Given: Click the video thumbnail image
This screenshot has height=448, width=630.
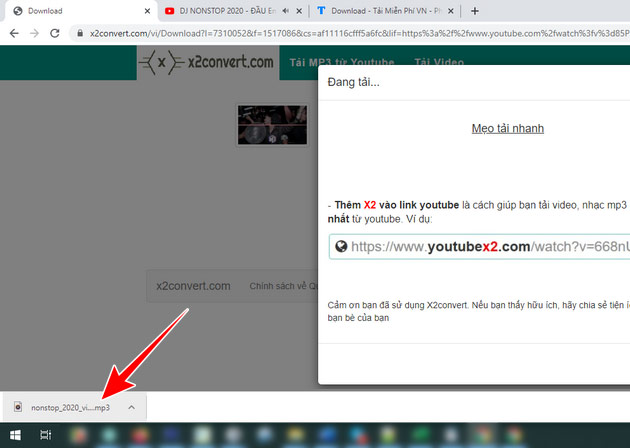Looking at the screenshot, I should [272, 125].
